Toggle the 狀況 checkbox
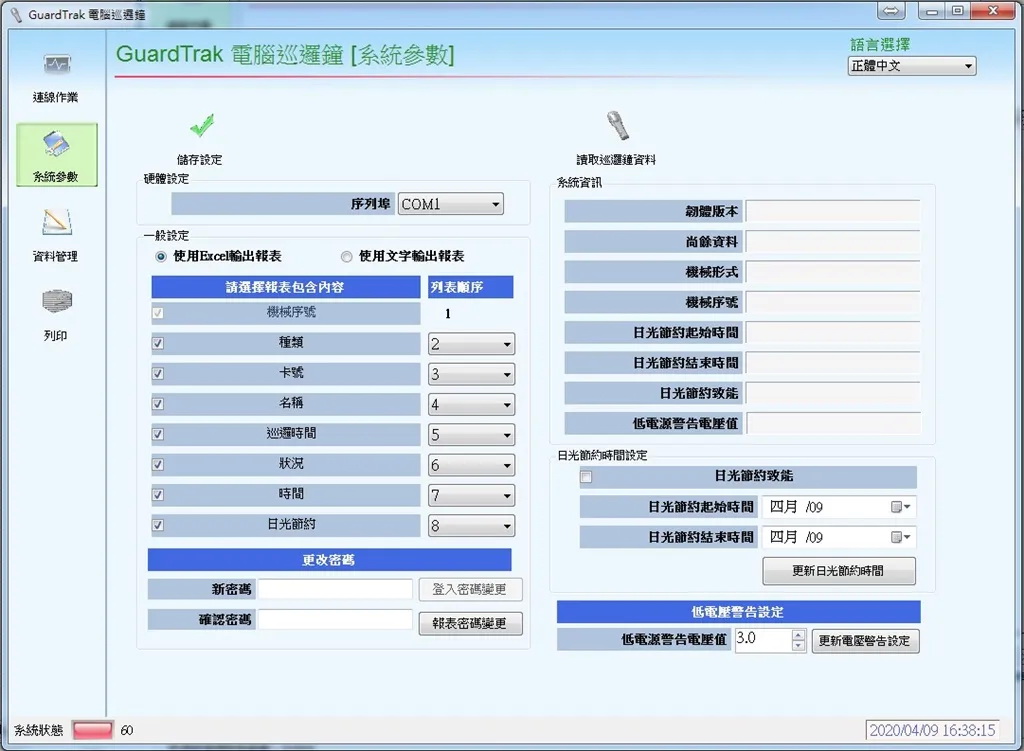The height and width of the screenshot is (751, 1024). [x=158, y=465]
